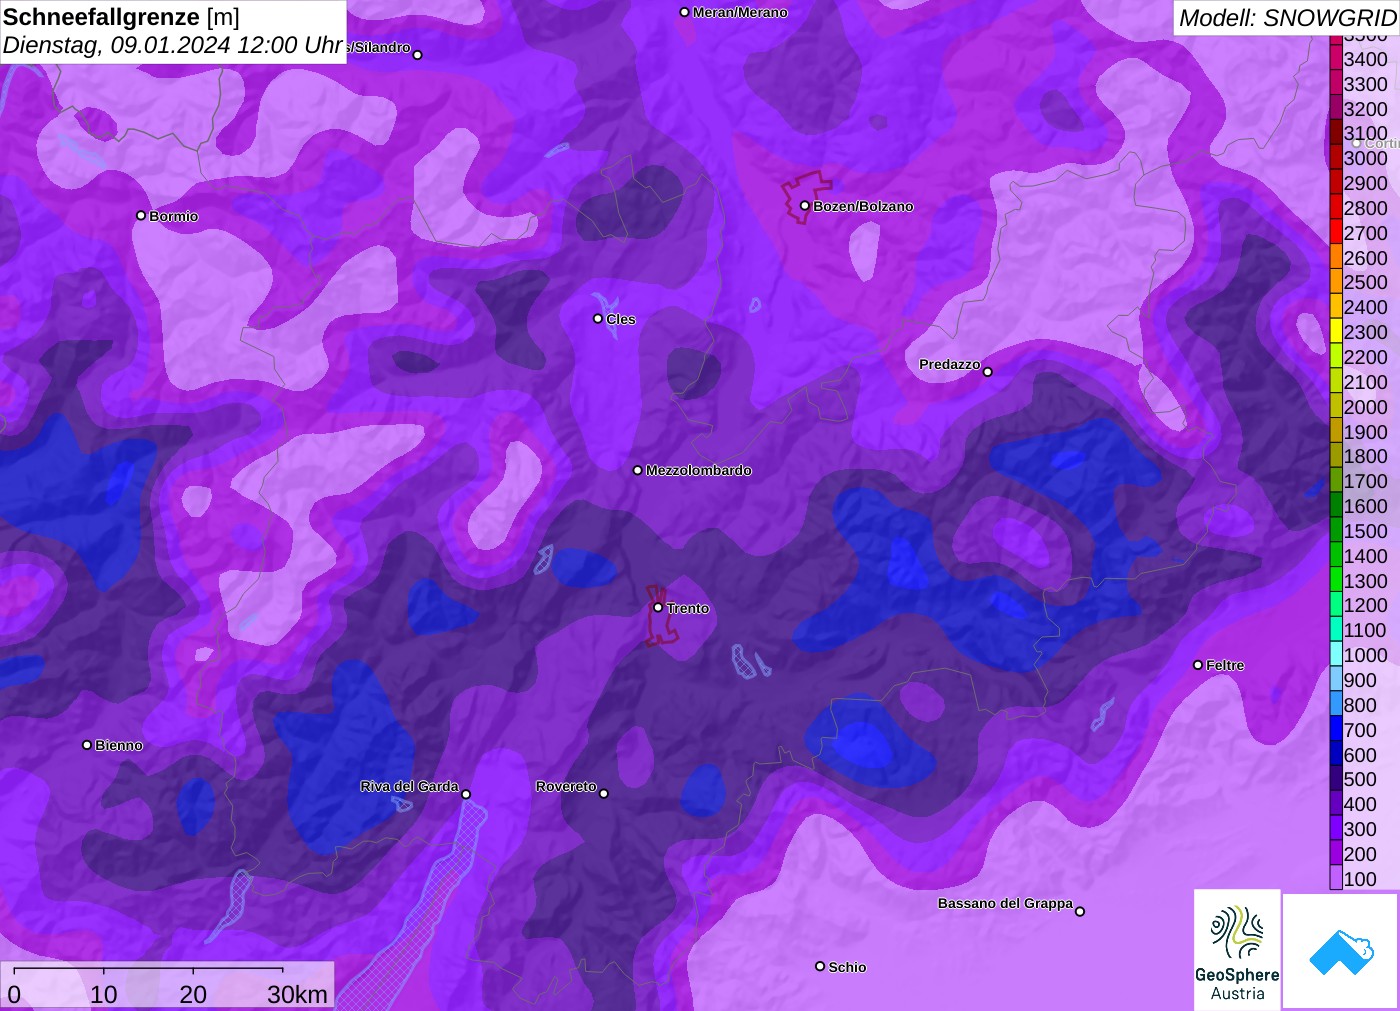Click the Bormio location marker

[x=141, y=215]
